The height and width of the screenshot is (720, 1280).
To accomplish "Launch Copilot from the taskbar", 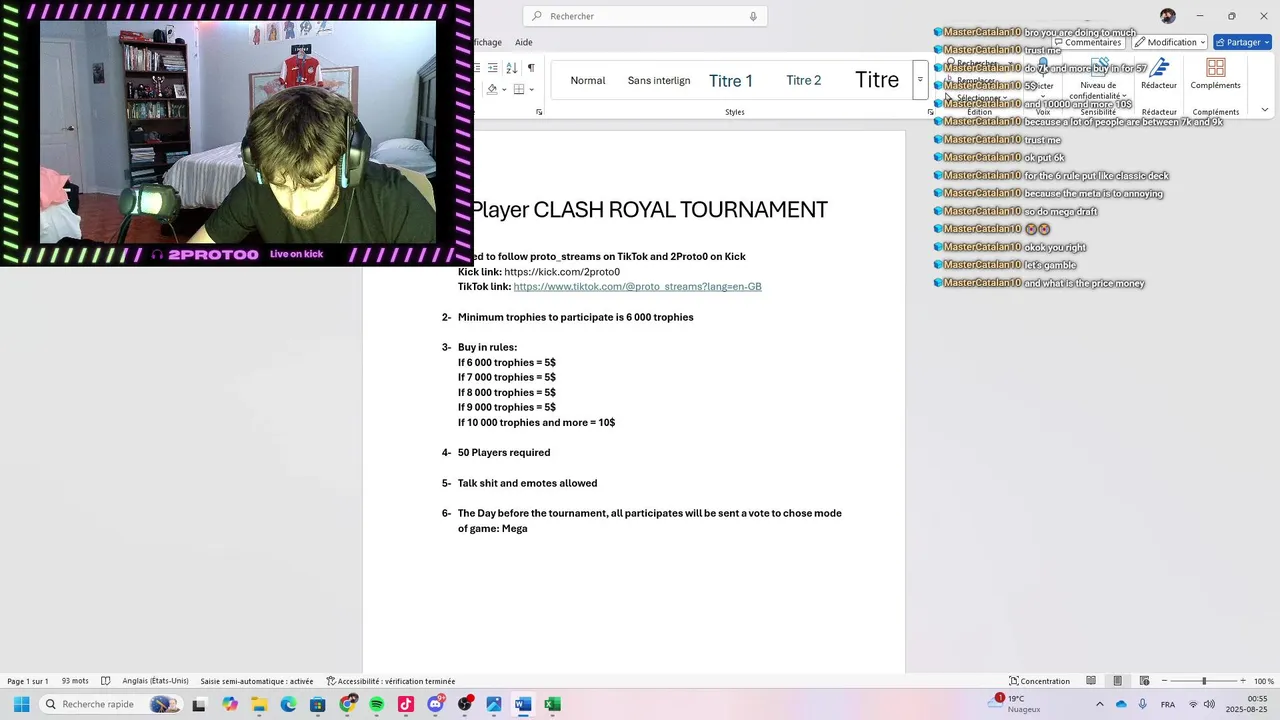I will [x=230, y=704].
